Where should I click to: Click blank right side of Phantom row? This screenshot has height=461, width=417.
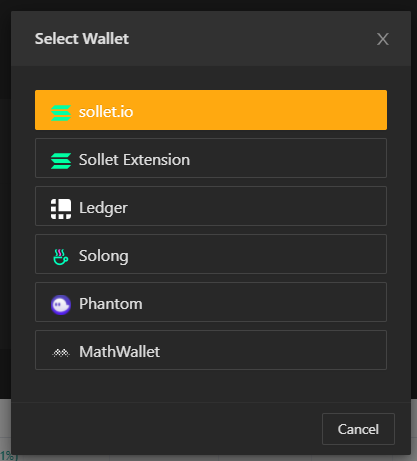click(x=267, y=302)
